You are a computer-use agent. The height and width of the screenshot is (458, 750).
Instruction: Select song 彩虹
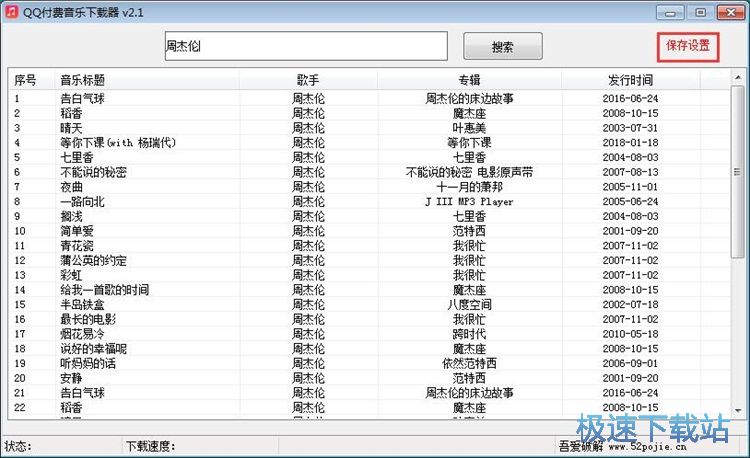point(71,275)
